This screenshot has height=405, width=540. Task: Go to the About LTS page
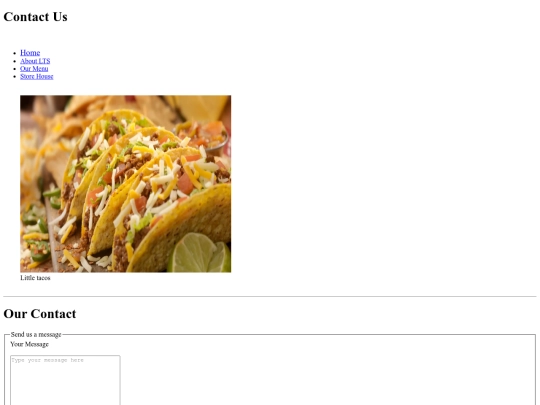tap(35, 61)
